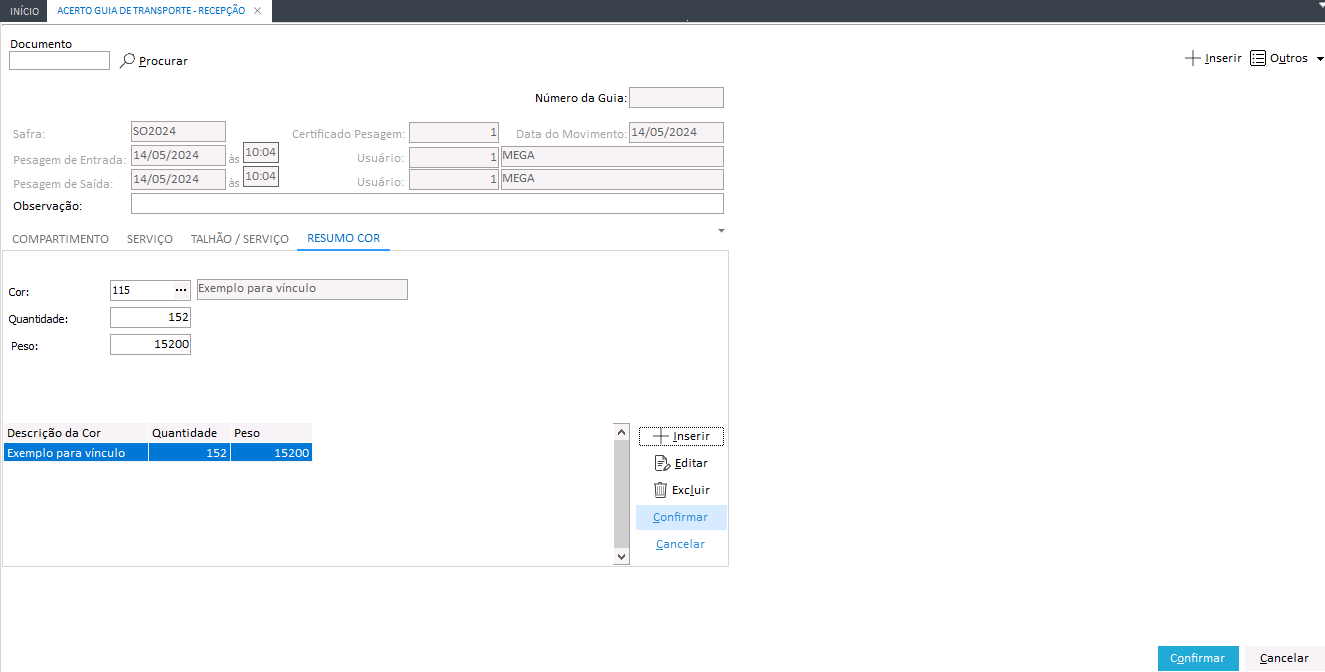Click the Cor code field showing 115

pos(141,289)
